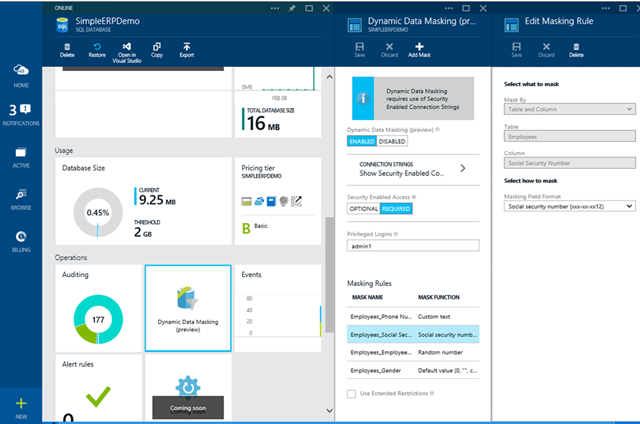
Task: Open Notifications in the sidebar
Action: (21, 115)
